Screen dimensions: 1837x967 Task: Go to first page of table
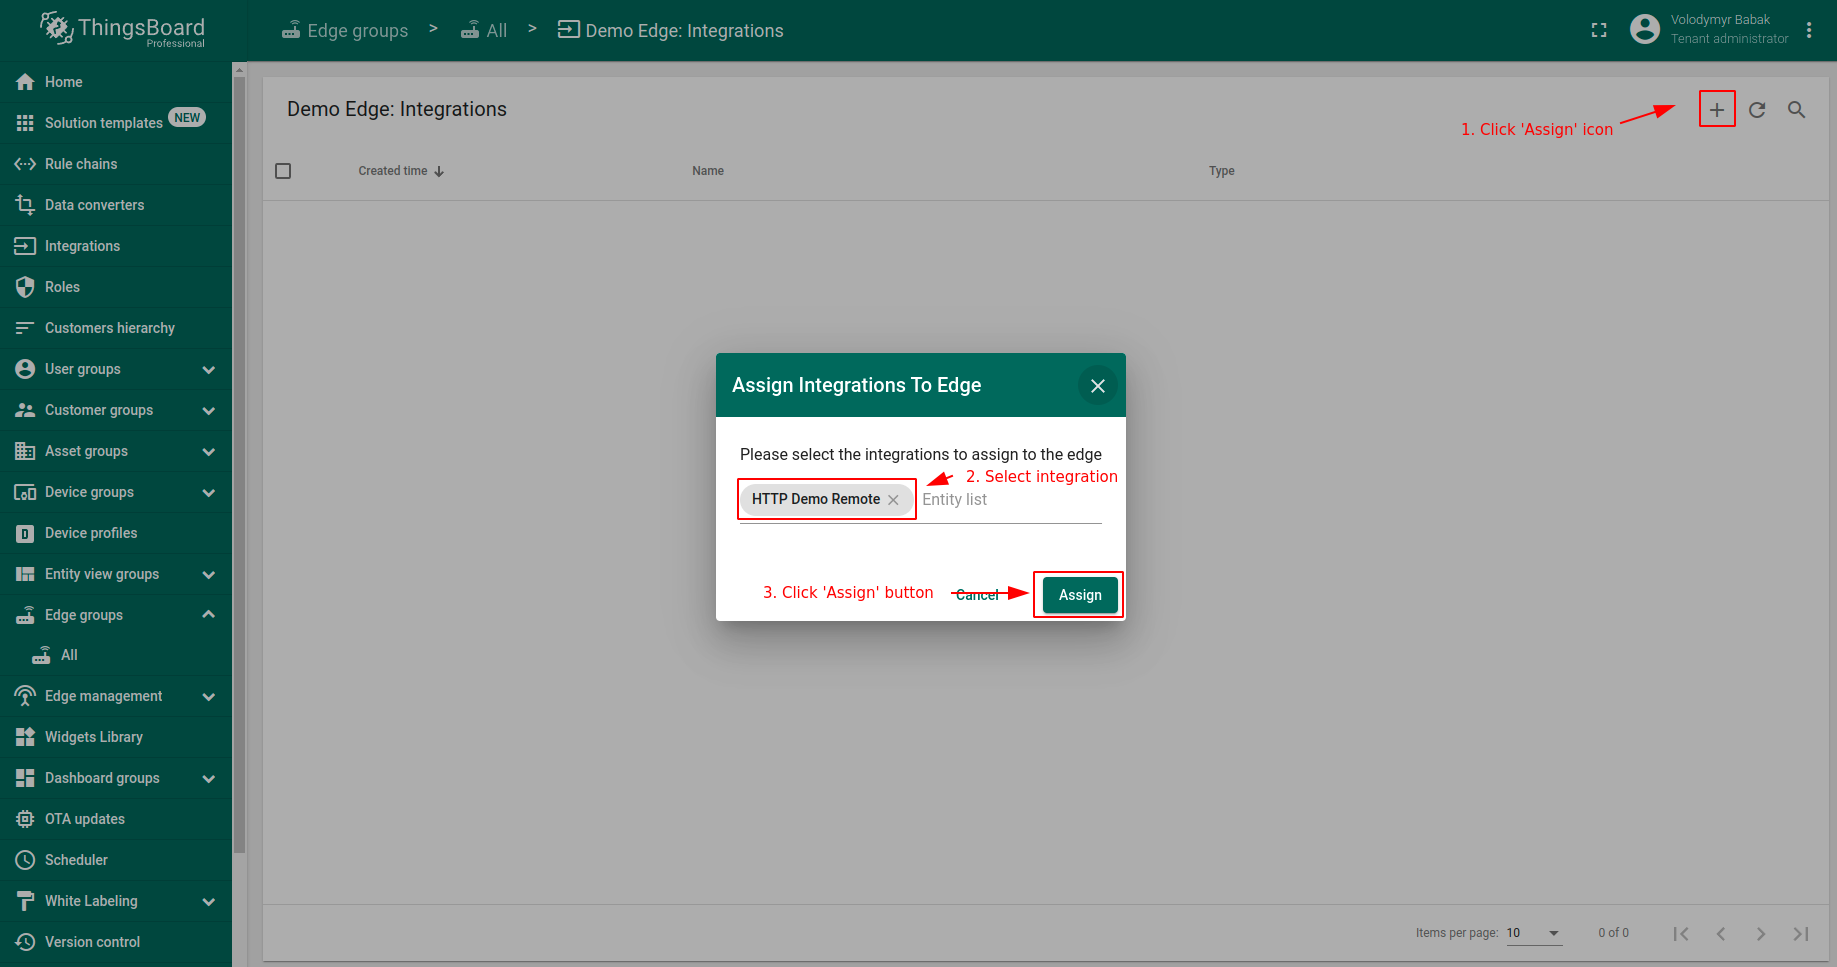pos(1681,933)
